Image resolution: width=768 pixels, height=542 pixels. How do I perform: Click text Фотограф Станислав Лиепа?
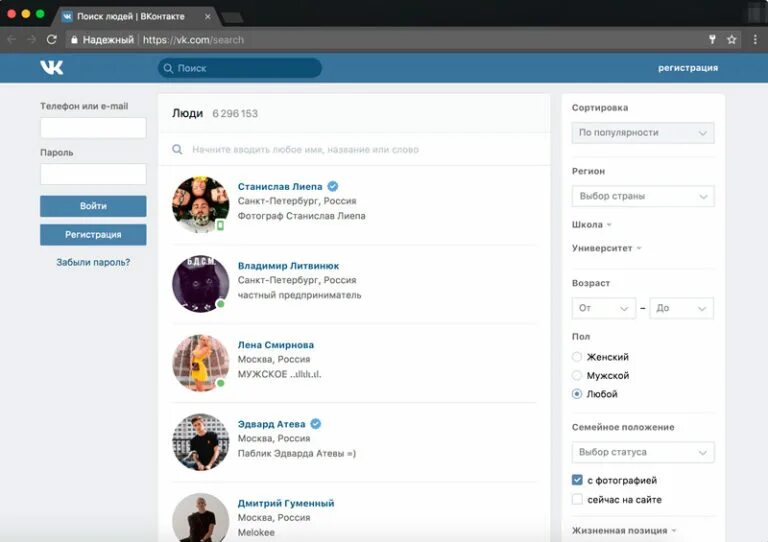pos(301,216)
